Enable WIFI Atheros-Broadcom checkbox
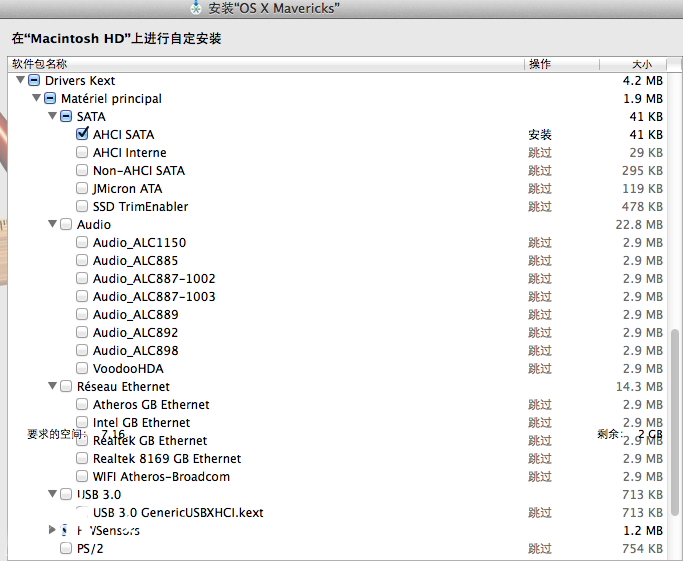The width and height of the screenshot is (683, 561). pyautogui.click(x=82, y=476)
